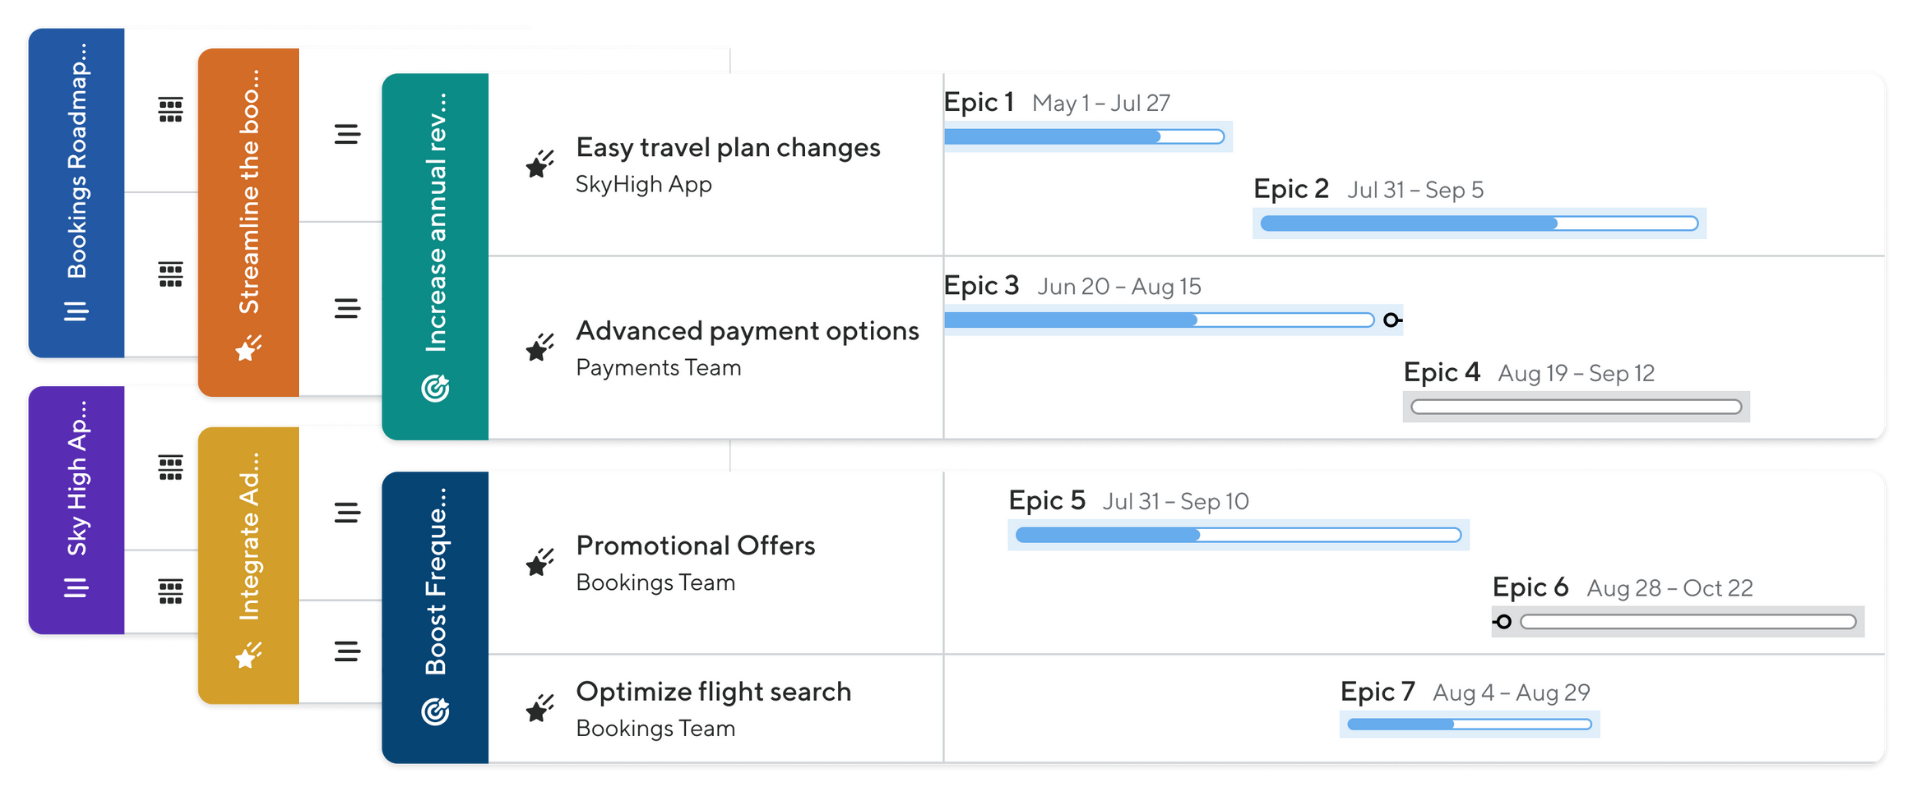
Task: Open the Advanced payment options feature
Action: click(746, 331)
